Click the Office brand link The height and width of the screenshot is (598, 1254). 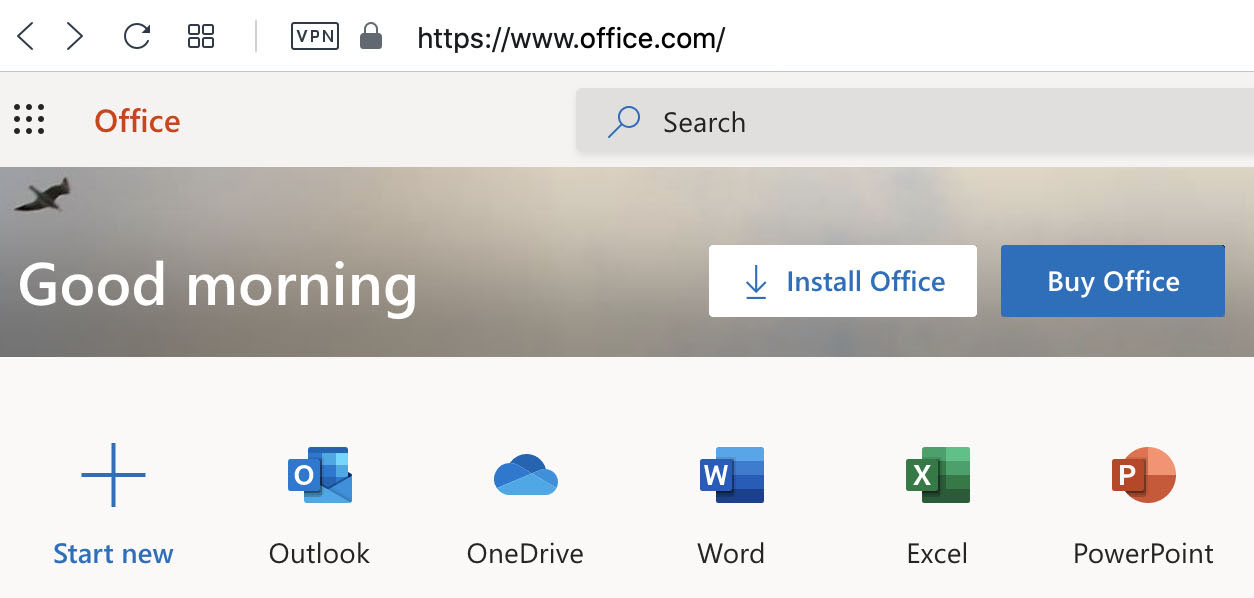[x=137, y=121]
